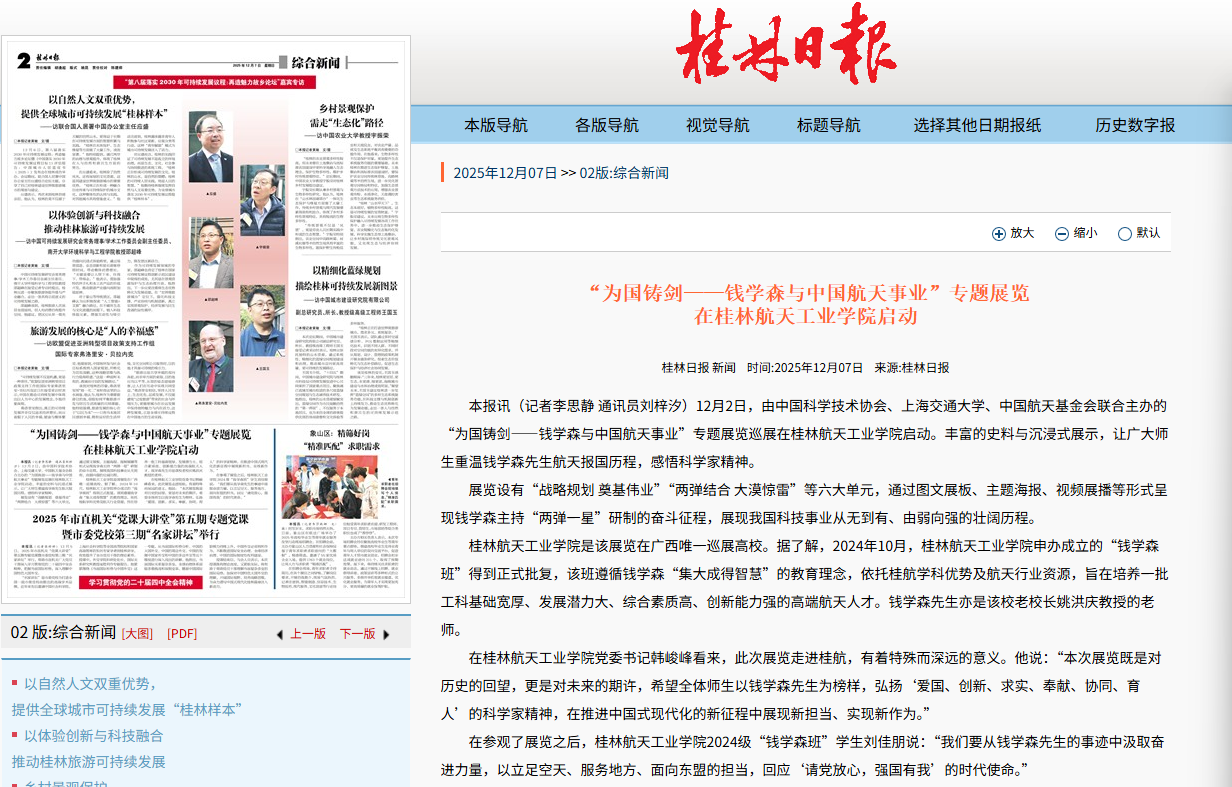1232x787 pixels.
Task: Open the 标题导航 menu
Action: click(x=828, y=125)
